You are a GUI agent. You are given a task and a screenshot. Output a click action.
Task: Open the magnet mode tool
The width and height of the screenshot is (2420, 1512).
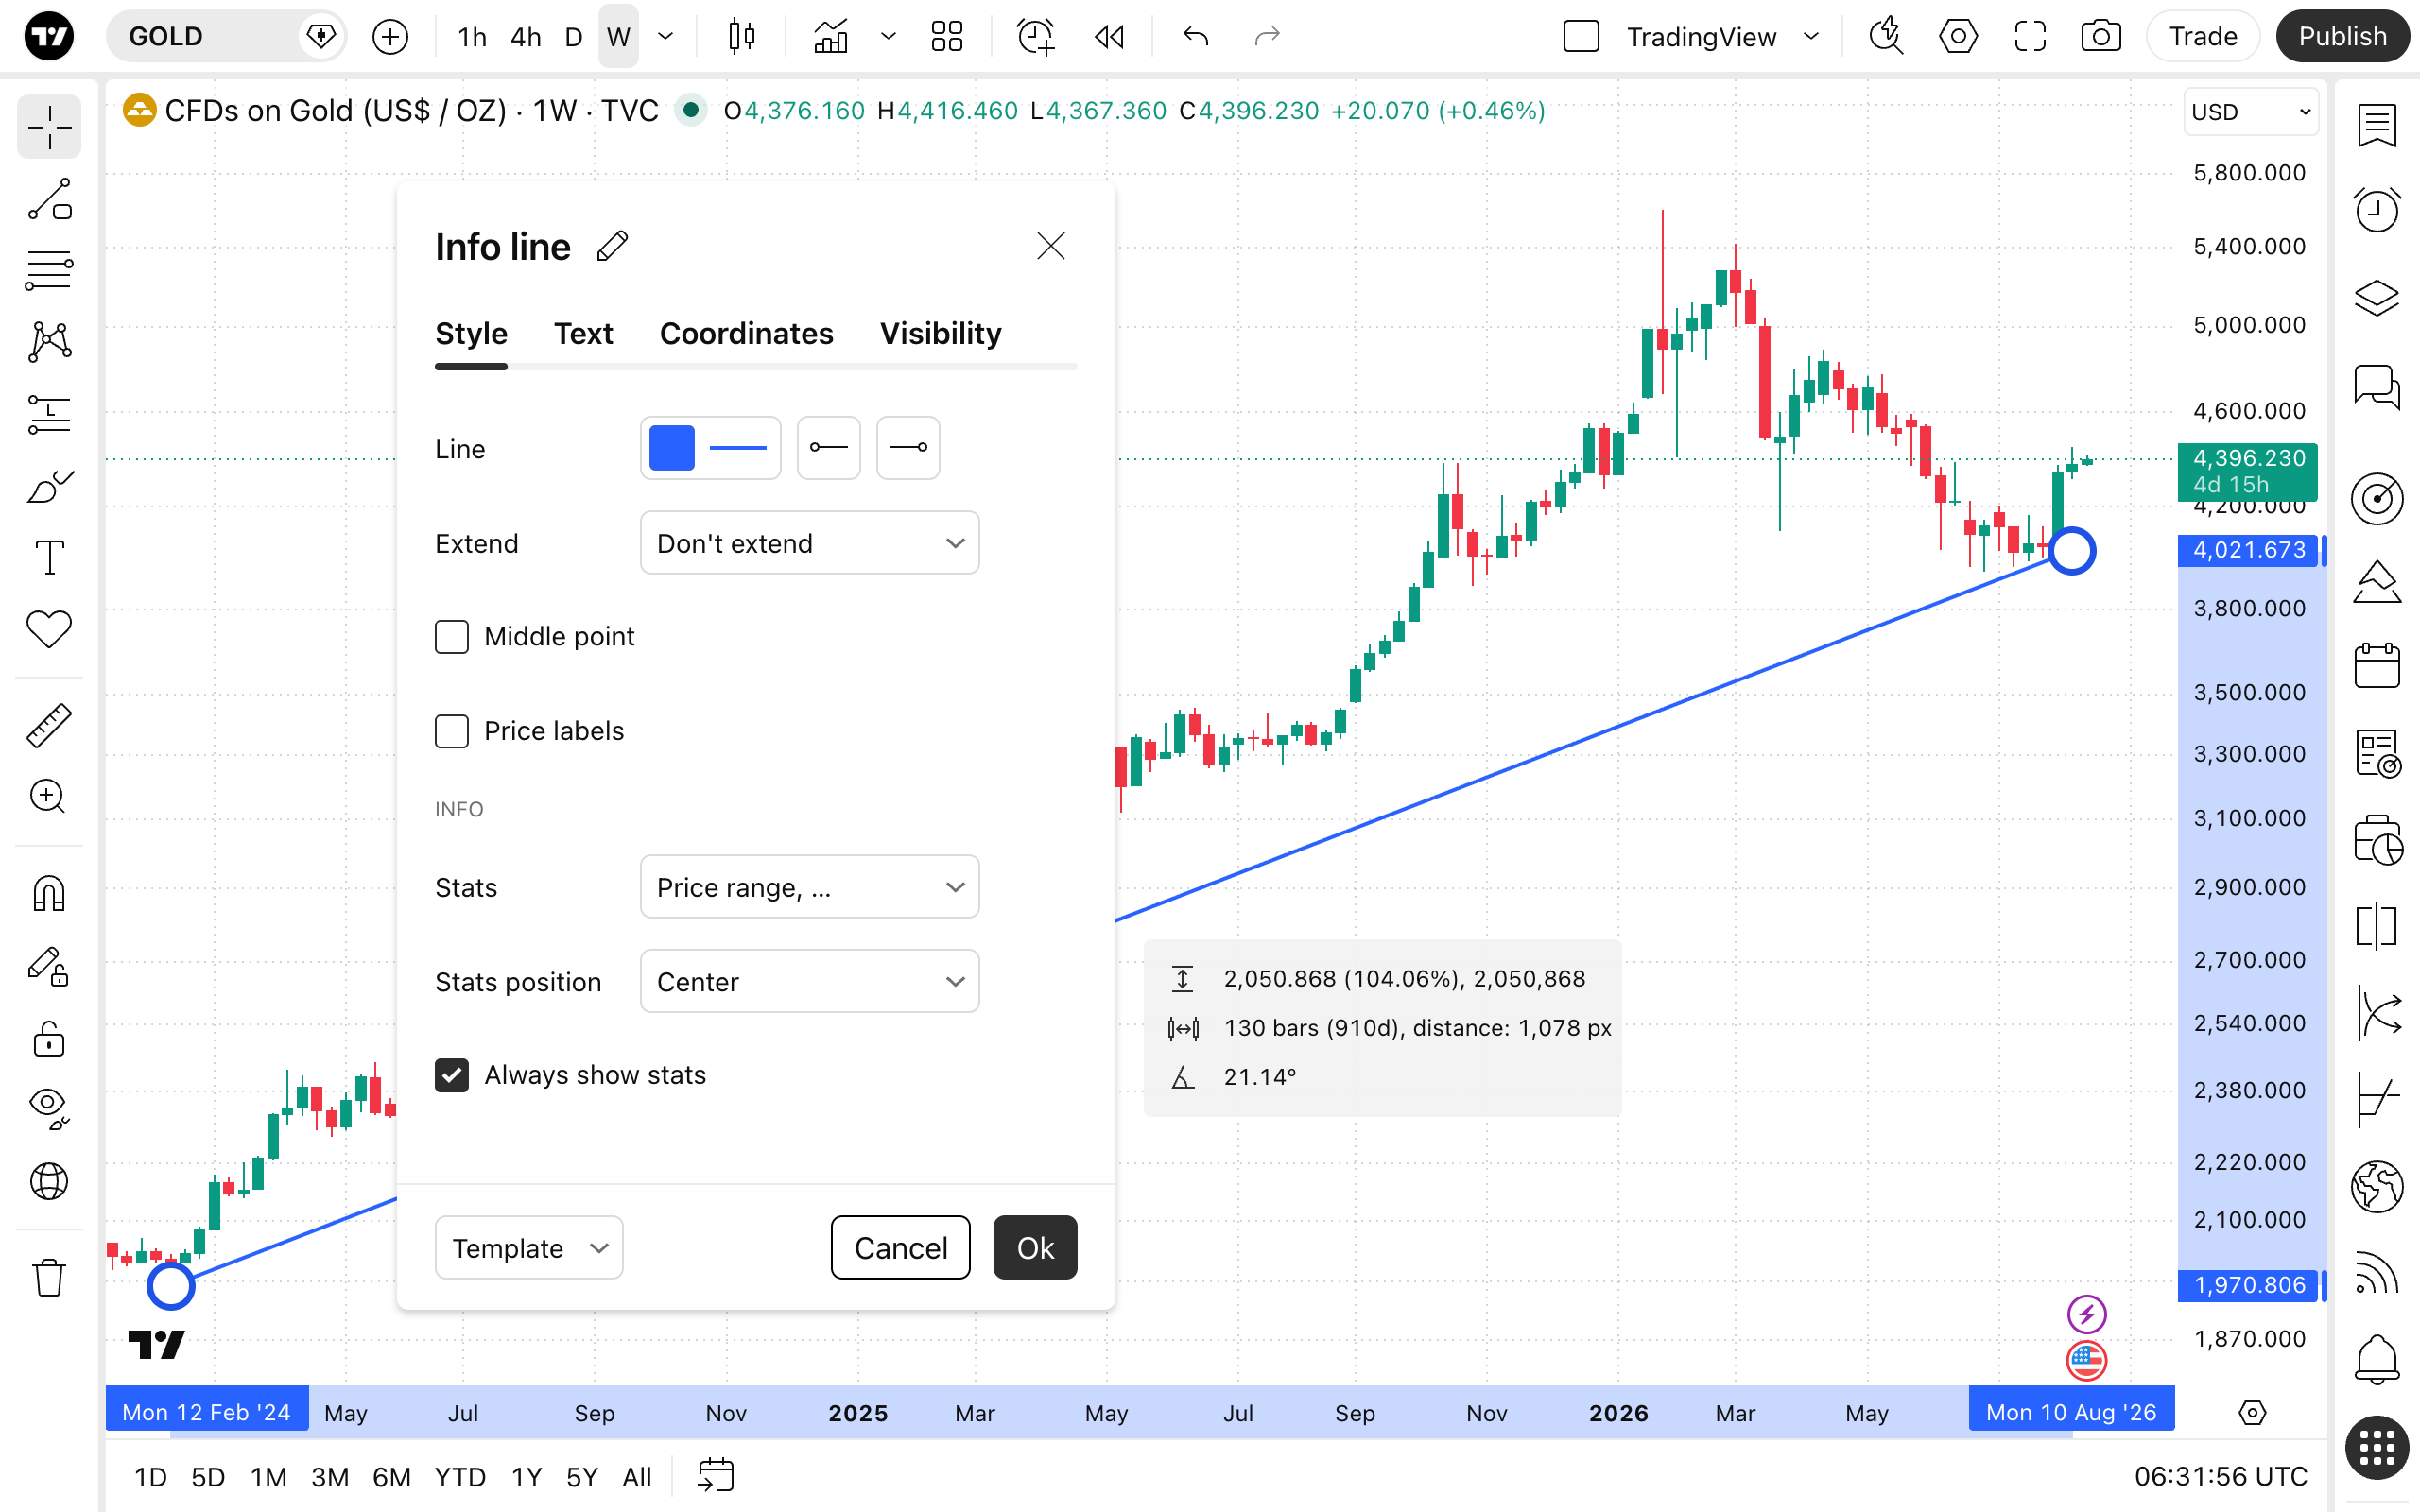pos(49,893)
